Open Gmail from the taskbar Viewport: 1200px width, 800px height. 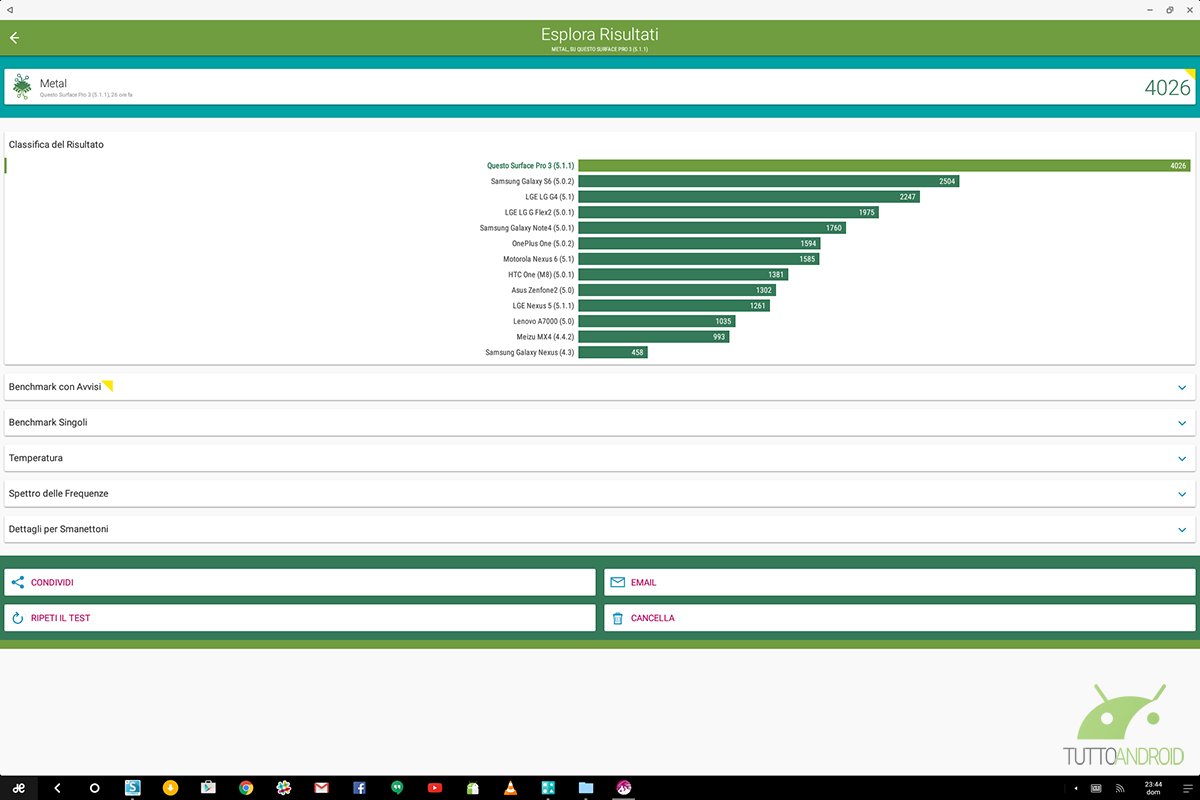(x=321, y=788)
